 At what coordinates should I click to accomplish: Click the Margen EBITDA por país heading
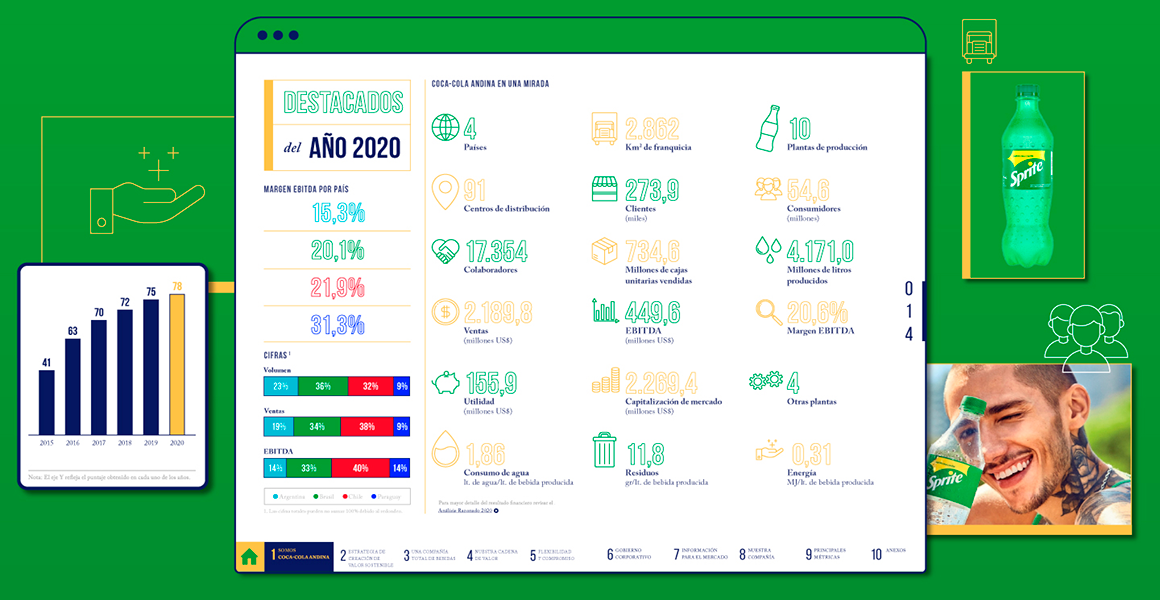(306, 189)
